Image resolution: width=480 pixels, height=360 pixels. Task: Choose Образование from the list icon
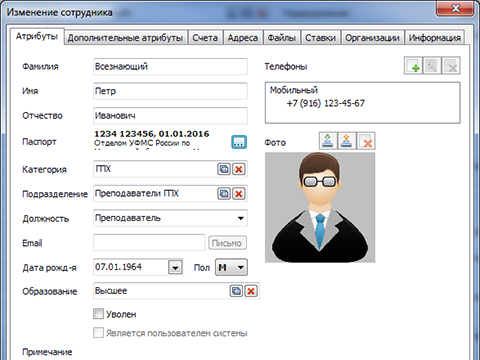[236, 291]
